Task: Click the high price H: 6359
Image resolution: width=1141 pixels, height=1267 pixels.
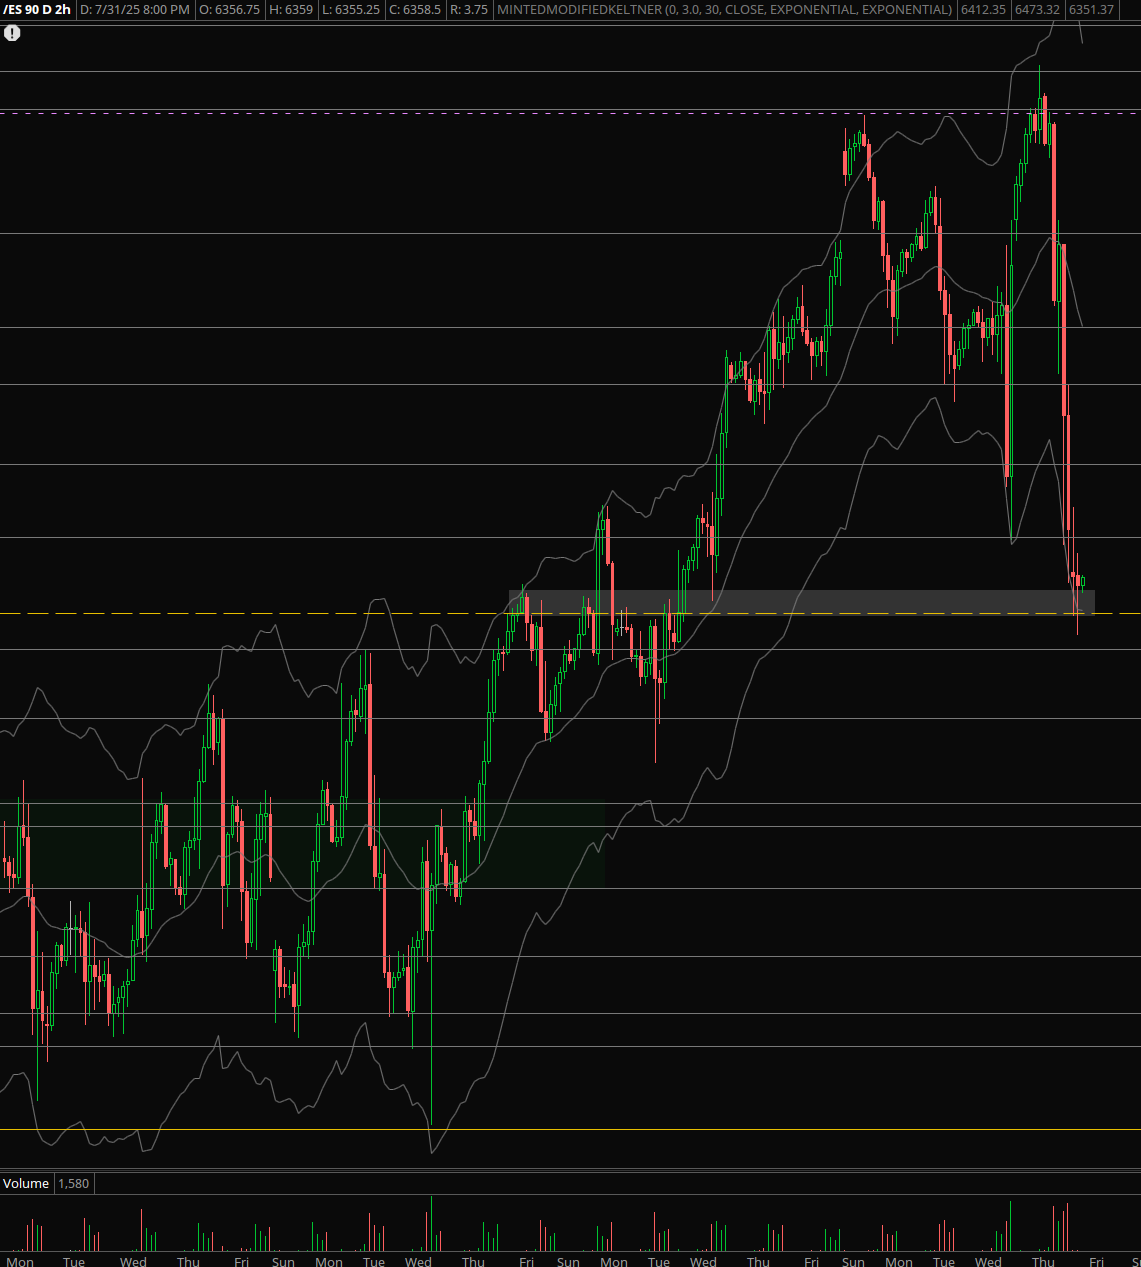Action: (x=291, y=10)
